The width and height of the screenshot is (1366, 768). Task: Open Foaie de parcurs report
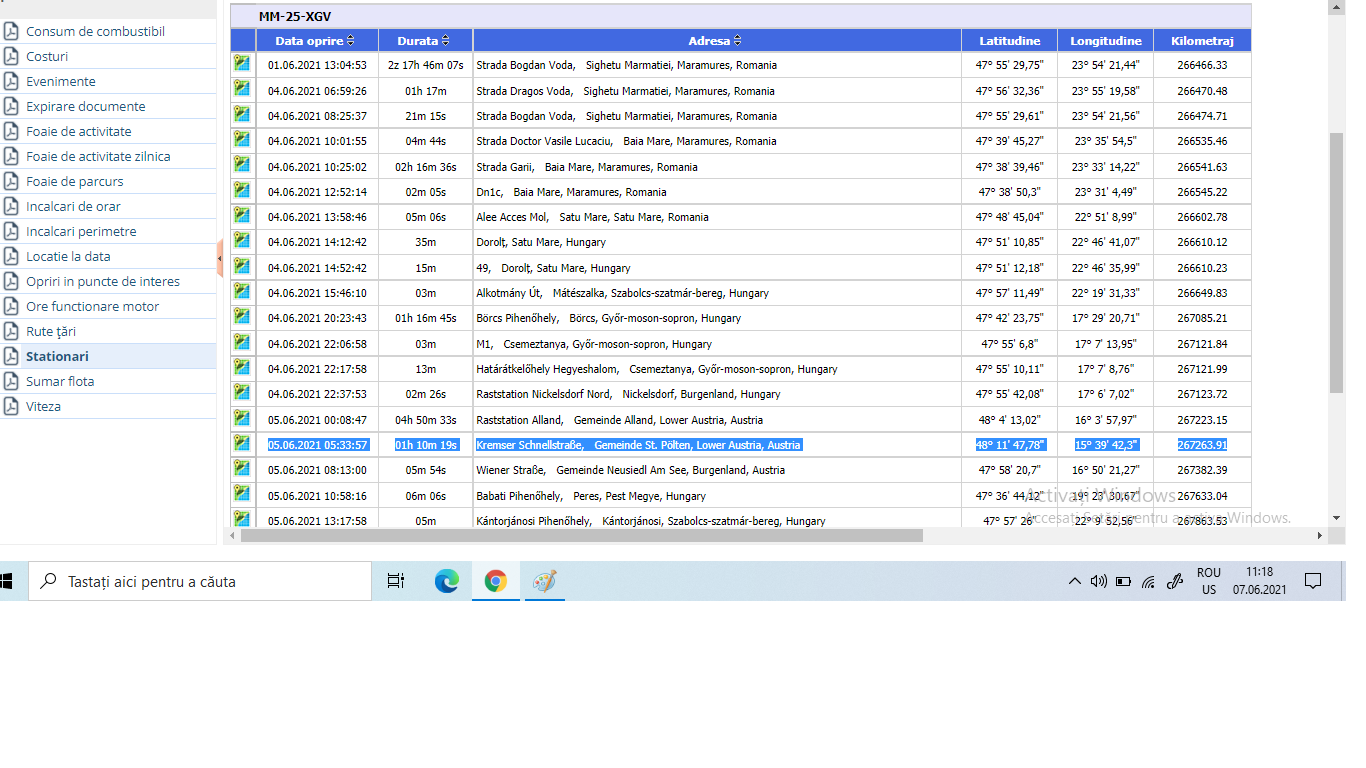75,181
